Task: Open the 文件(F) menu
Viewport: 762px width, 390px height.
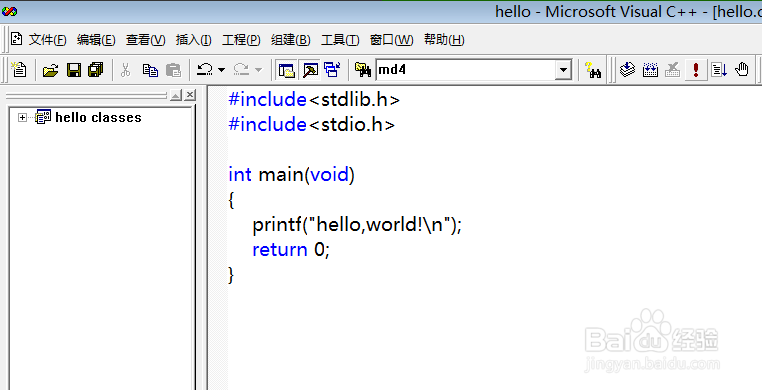Action: (47, 40)
